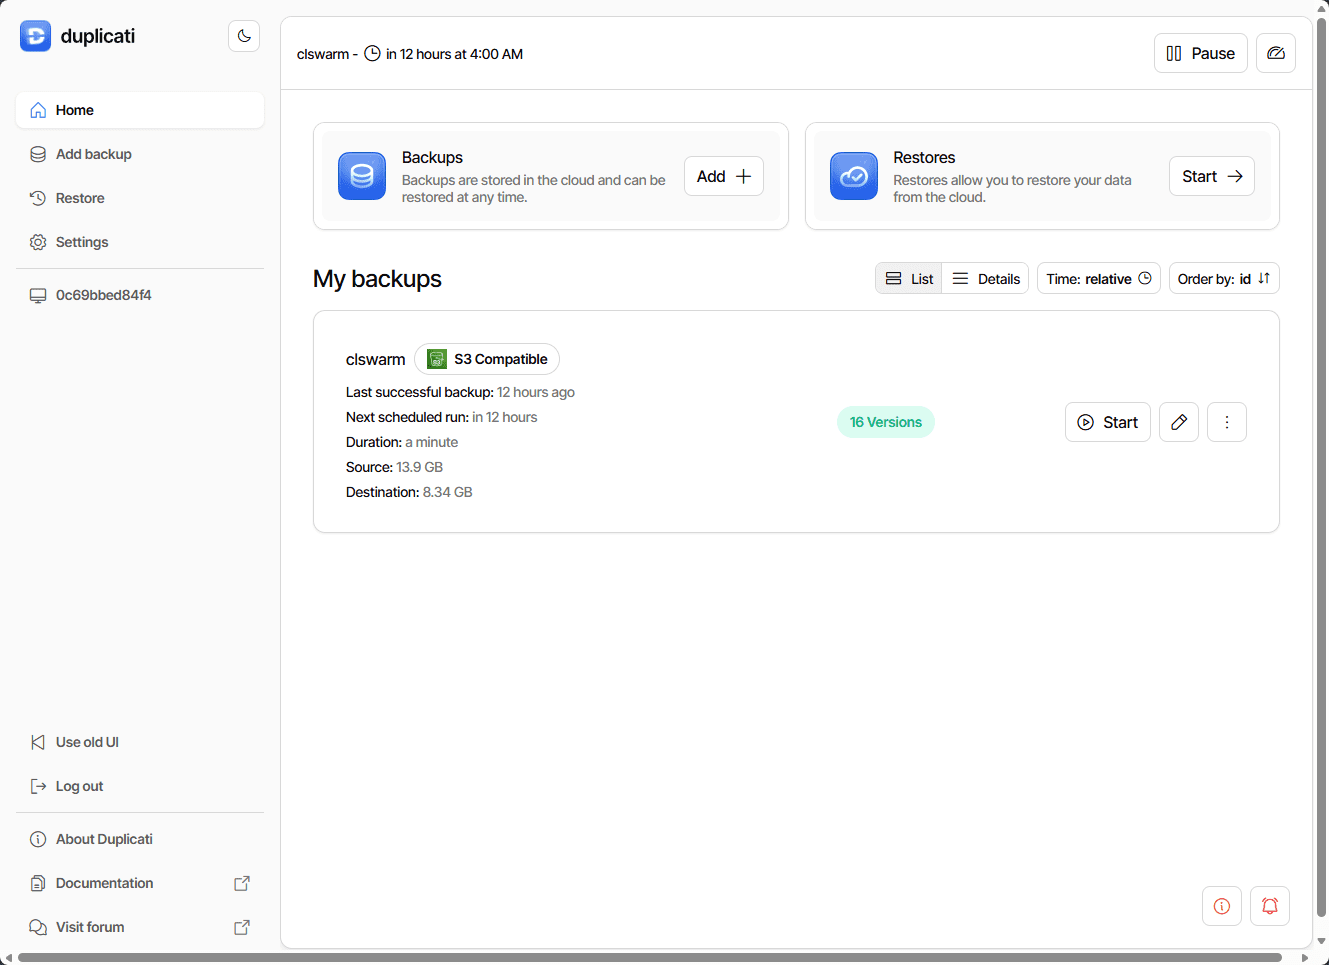Click the horizontal scrollbar
Image resolution: width=1329 pixels, height=965 pixels.
click(650, 957)
